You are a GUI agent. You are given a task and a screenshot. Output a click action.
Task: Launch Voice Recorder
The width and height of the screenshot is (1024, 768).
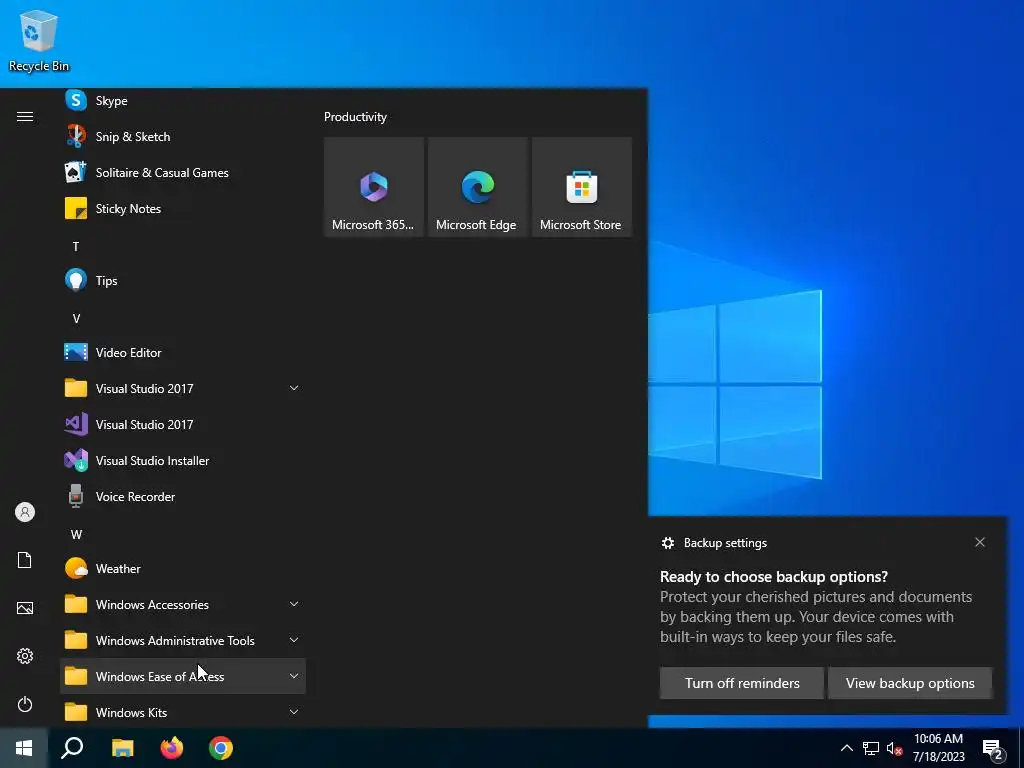(183, 496)
